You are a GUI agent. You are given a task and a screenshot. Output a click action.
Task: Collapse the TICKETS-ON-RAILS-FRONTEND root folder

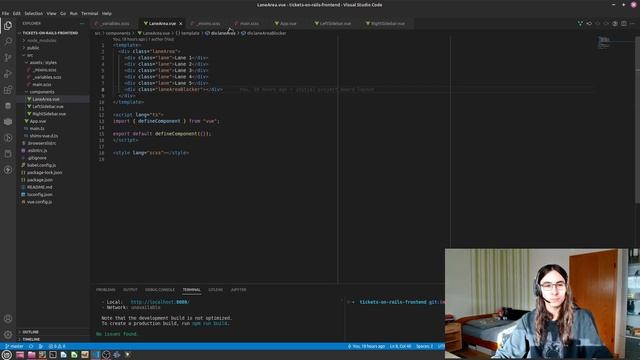50,33
